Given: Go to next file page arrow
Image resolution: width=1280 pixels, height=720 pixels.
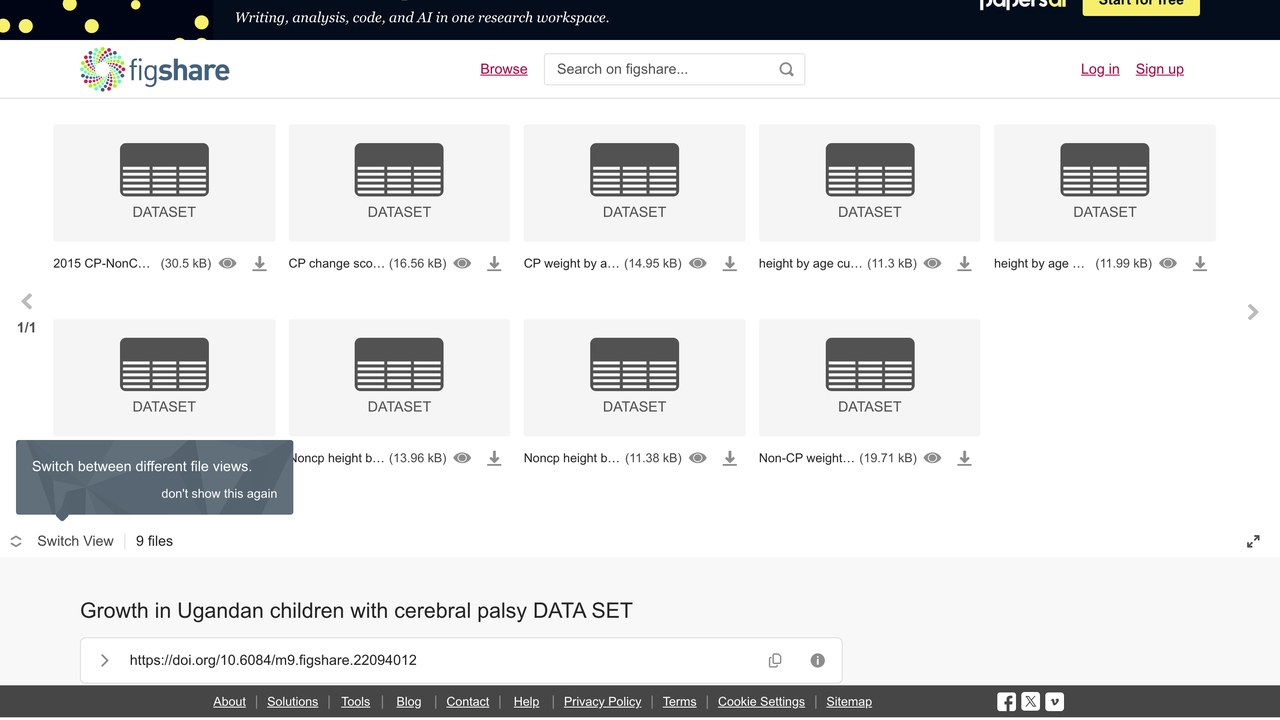Looking at the screenshot, I should [1253, 312].
